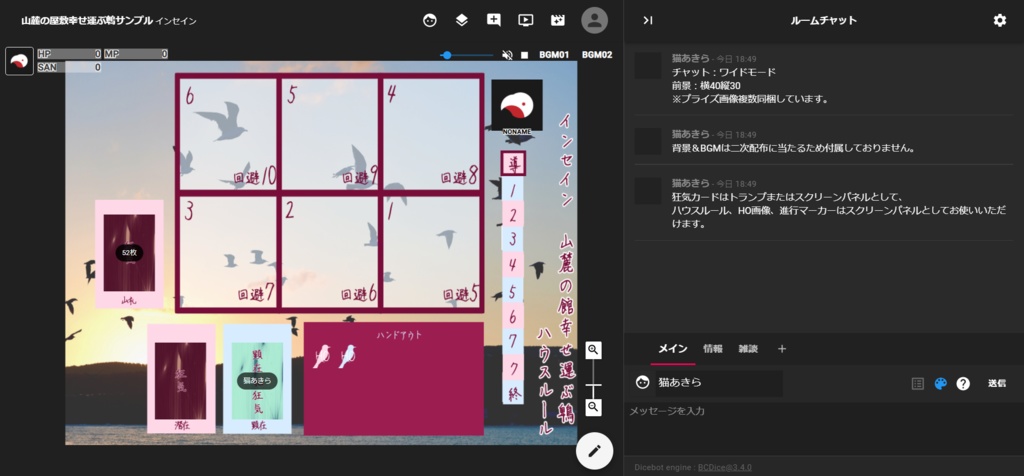Click battlefield cell 1 回避5
This screenshot has height=476, width=1024.
click(x=431, y=251)
